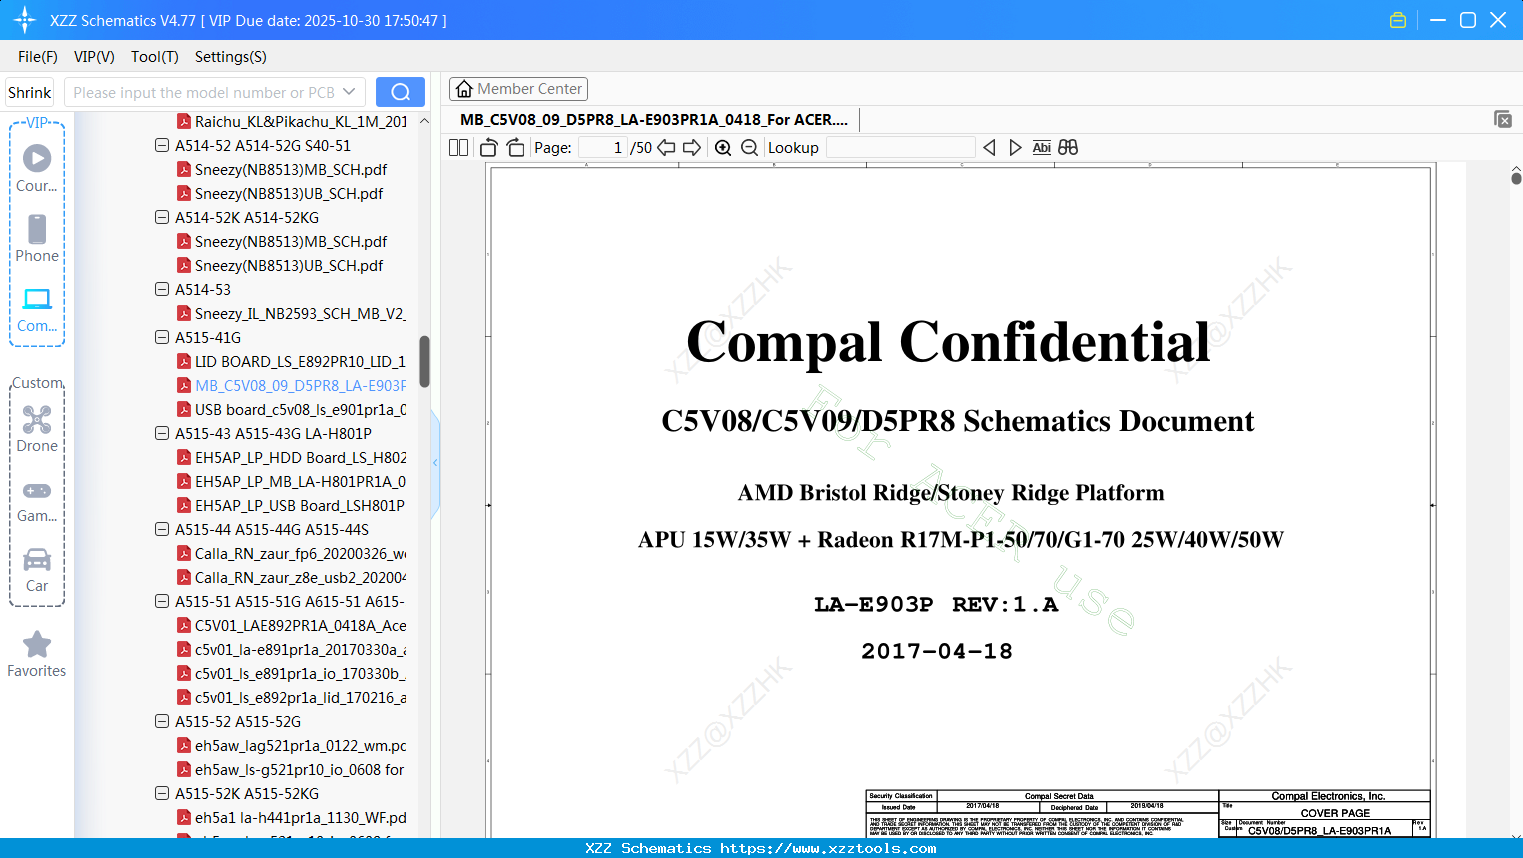Open the File(F) menu
Viewport: 1523px width, 858px height.
38,57
